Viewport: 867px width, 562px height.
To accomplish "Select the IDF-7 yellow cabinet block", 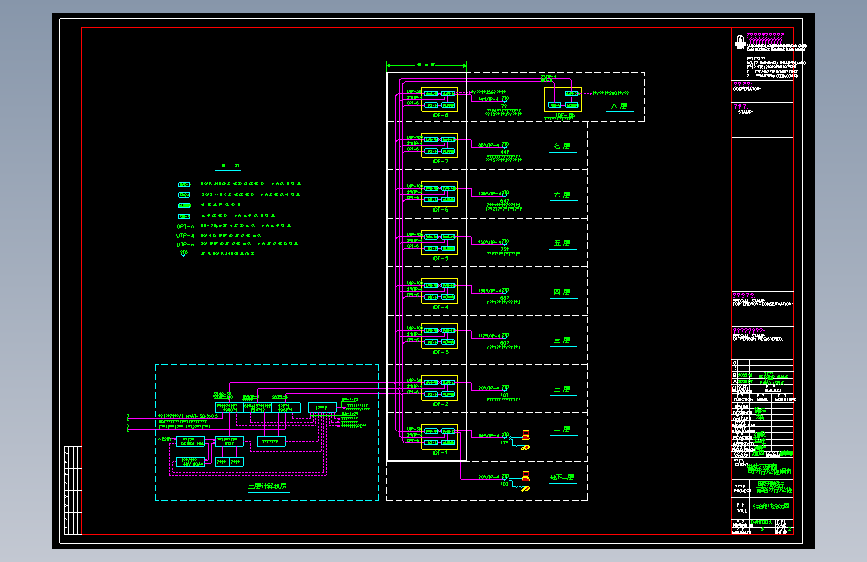I will pos(440,145).
